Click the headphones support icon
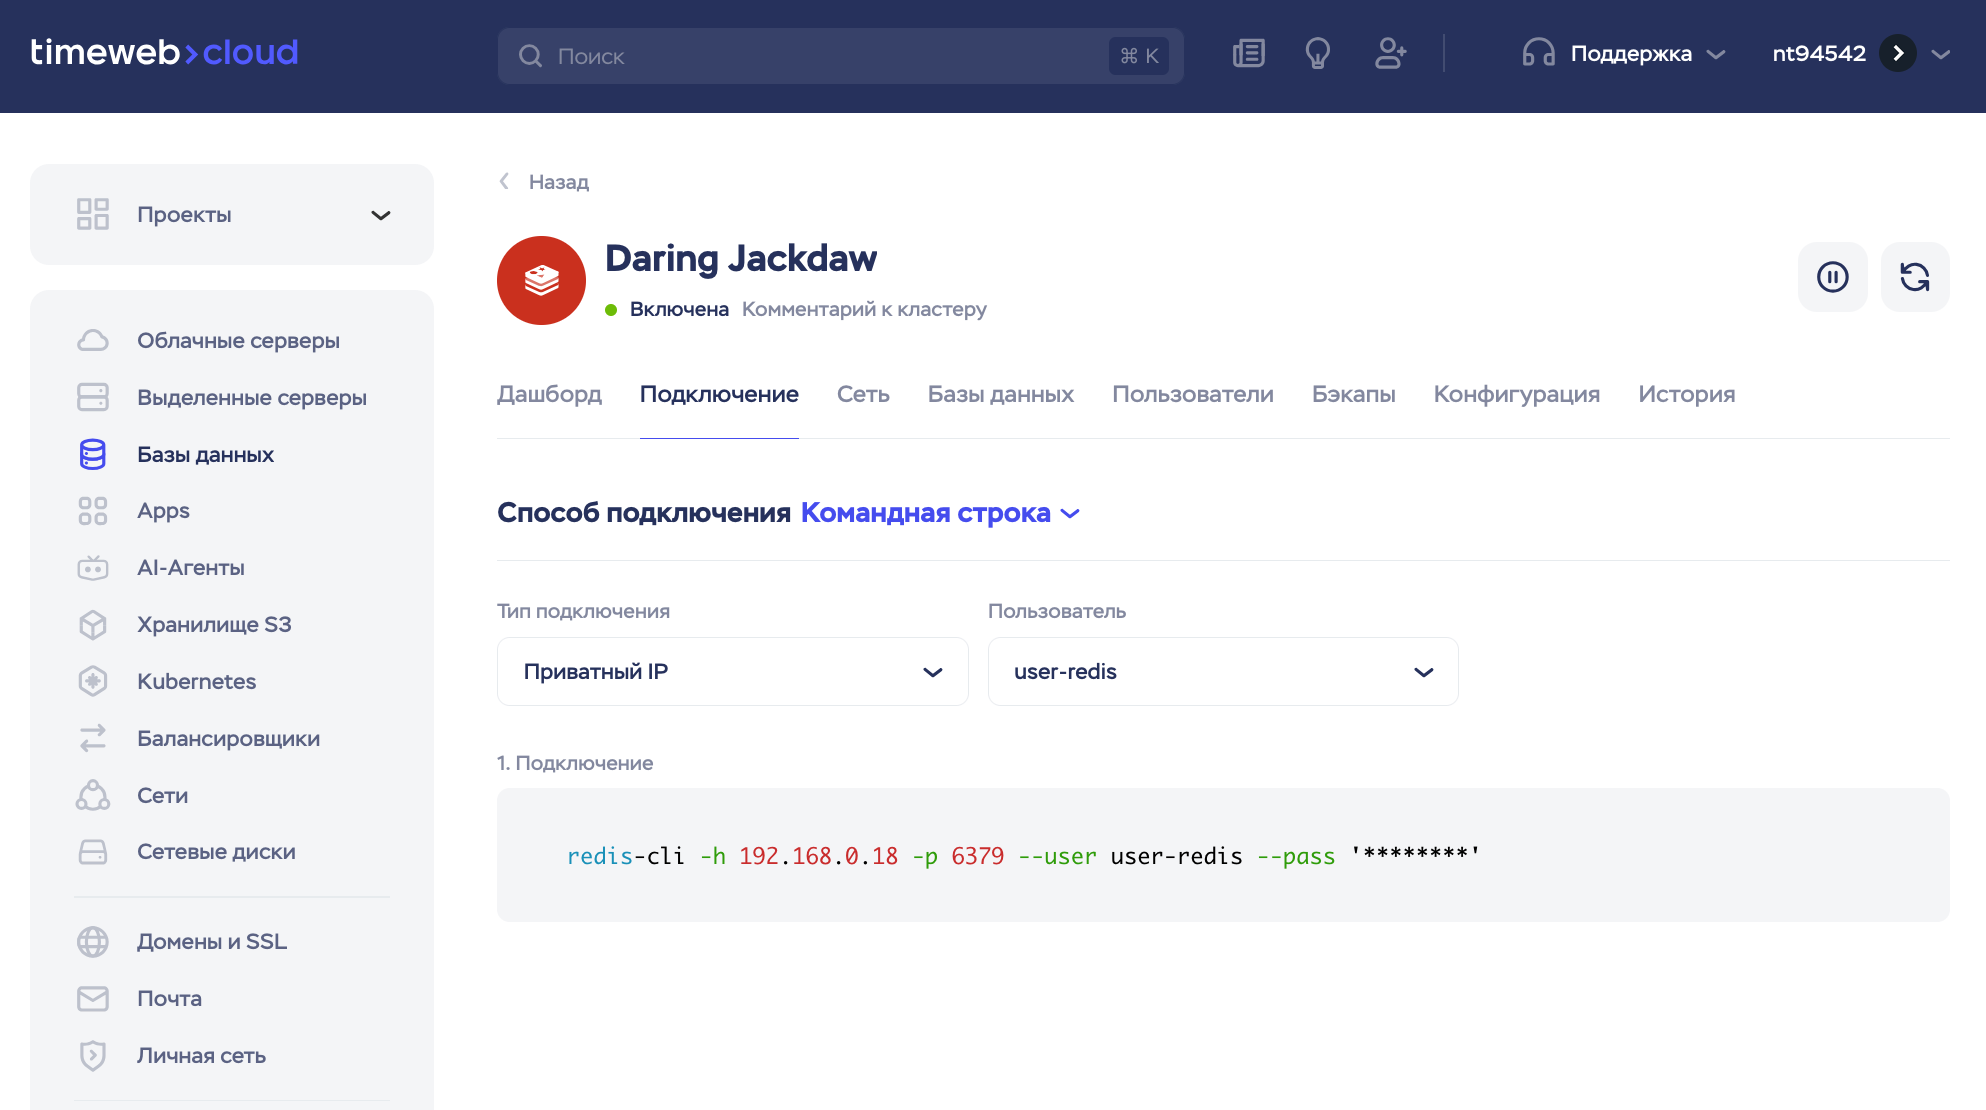Viewport: 1986px width, 1110px height. [1538, 53]
